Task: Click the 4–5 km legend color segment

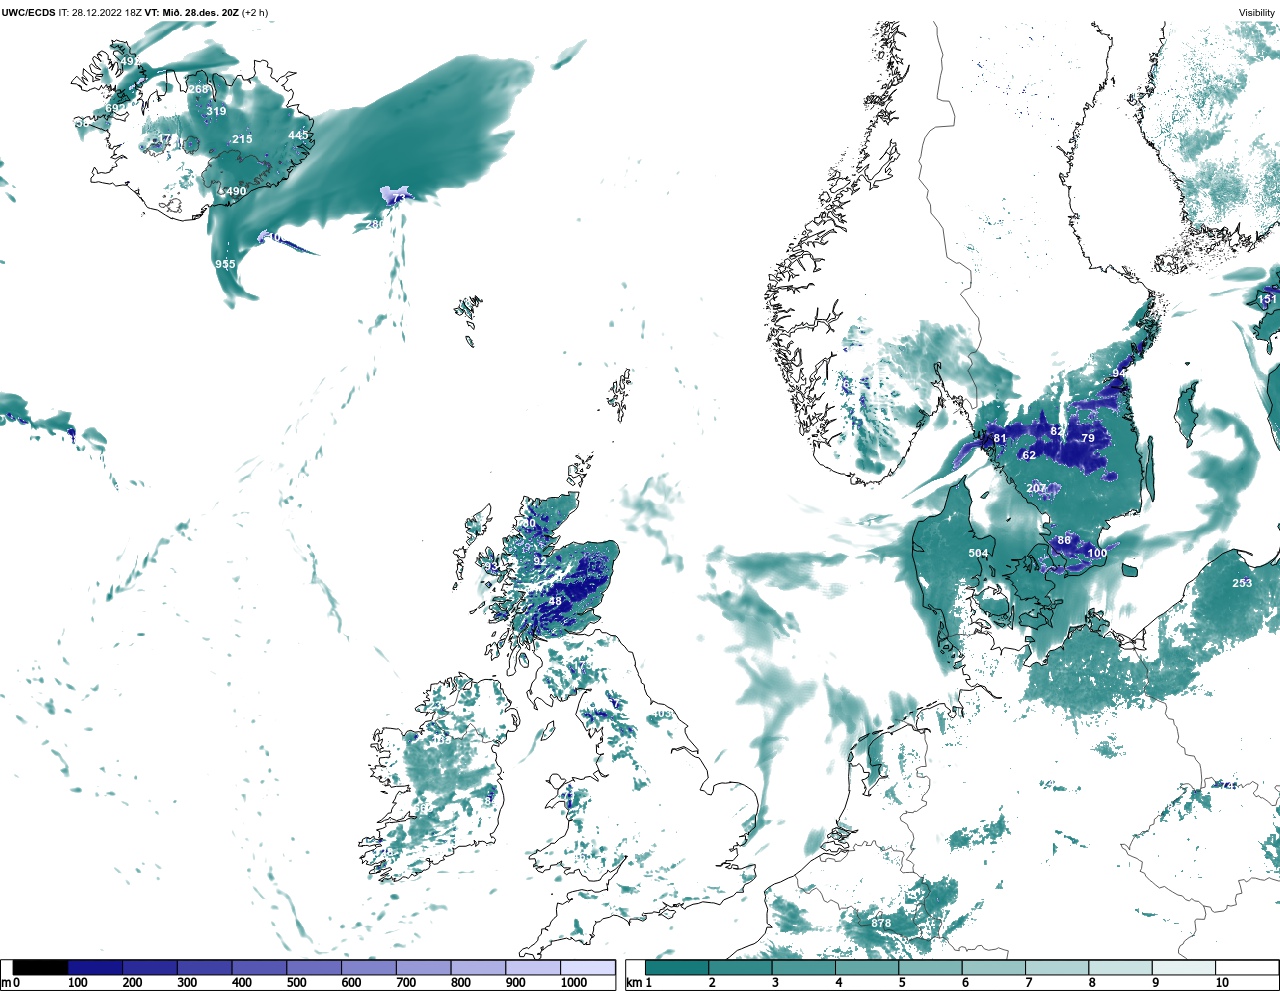Action: (866, 967)
